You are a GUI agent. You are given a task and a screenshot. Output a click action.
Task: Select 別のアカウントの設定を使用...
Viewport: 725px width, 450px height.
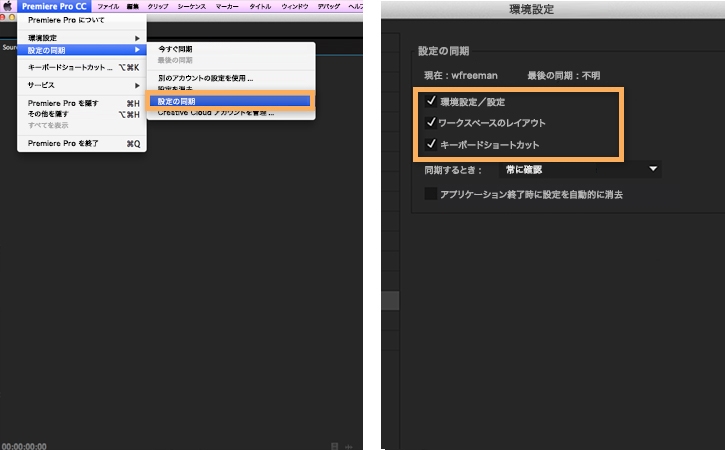pyautogui.click(x=231, y=78)
